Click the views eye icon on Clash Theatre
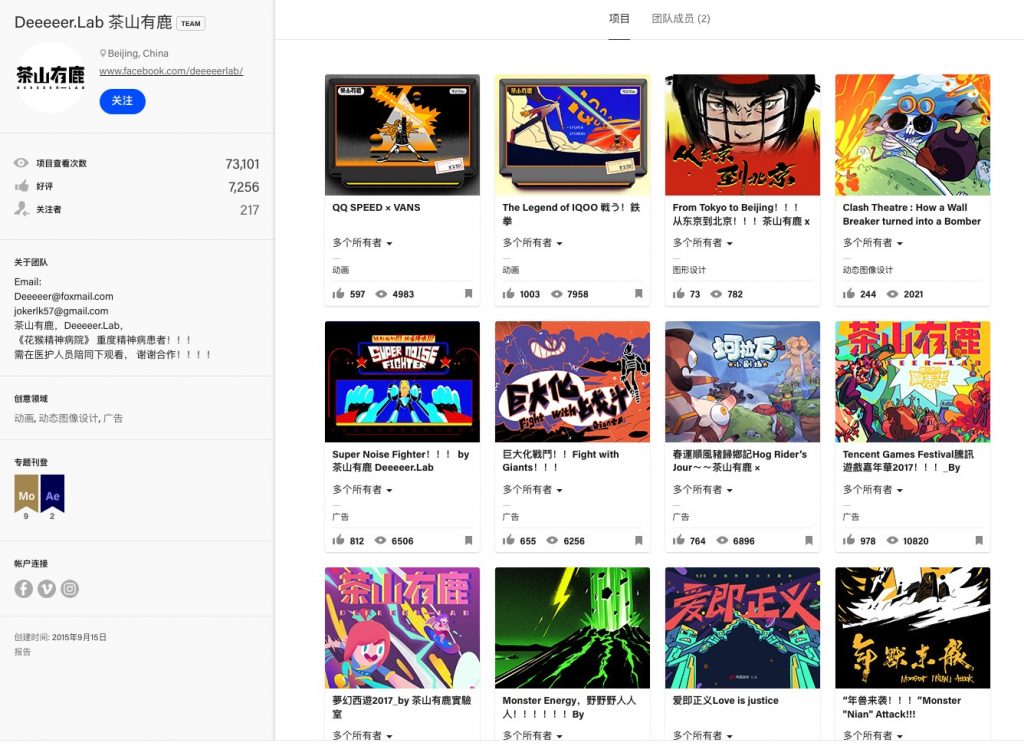Screen dimensions: 1024x746 click(892, 294)
